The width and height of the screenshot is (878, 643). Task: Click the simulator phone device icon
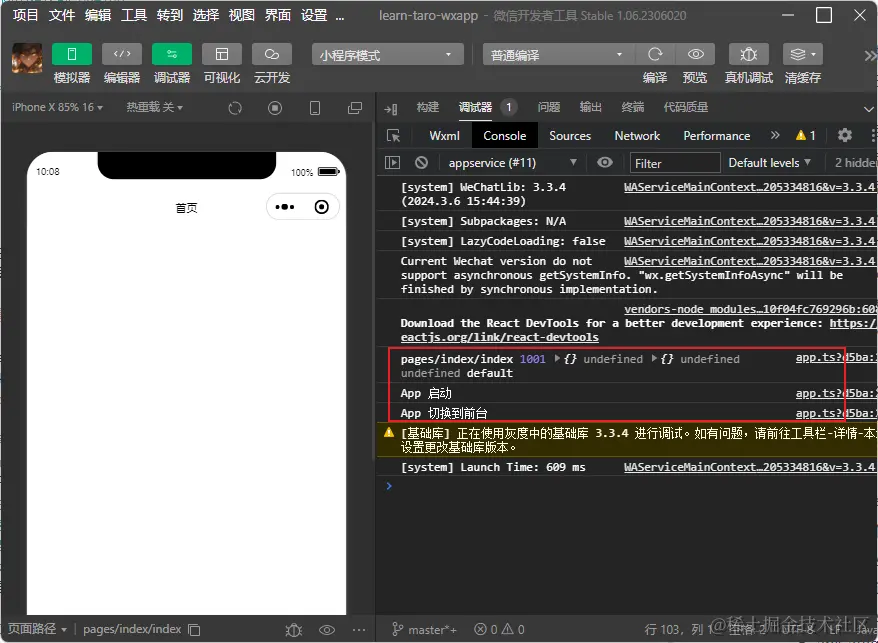(x=315, y=108)
